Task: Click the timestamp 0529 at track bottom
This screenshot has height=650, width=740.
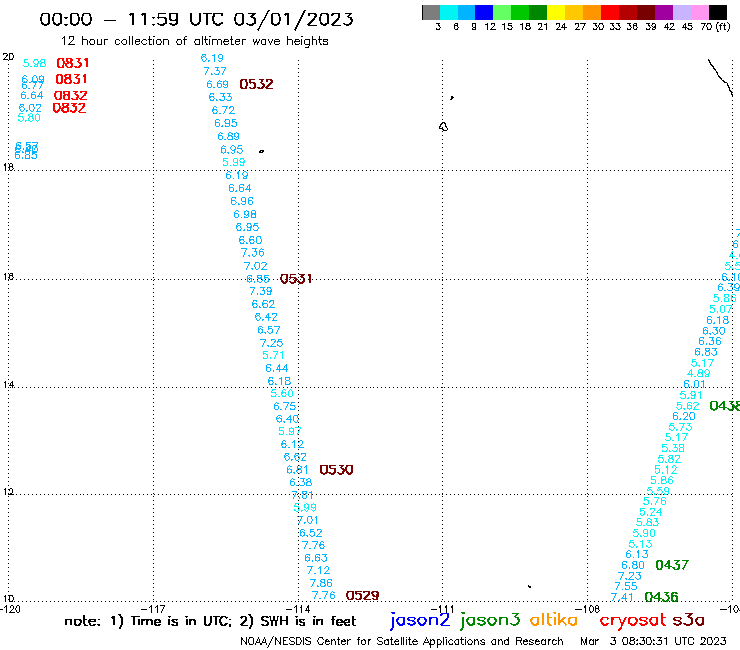Action: click(362, 596)
